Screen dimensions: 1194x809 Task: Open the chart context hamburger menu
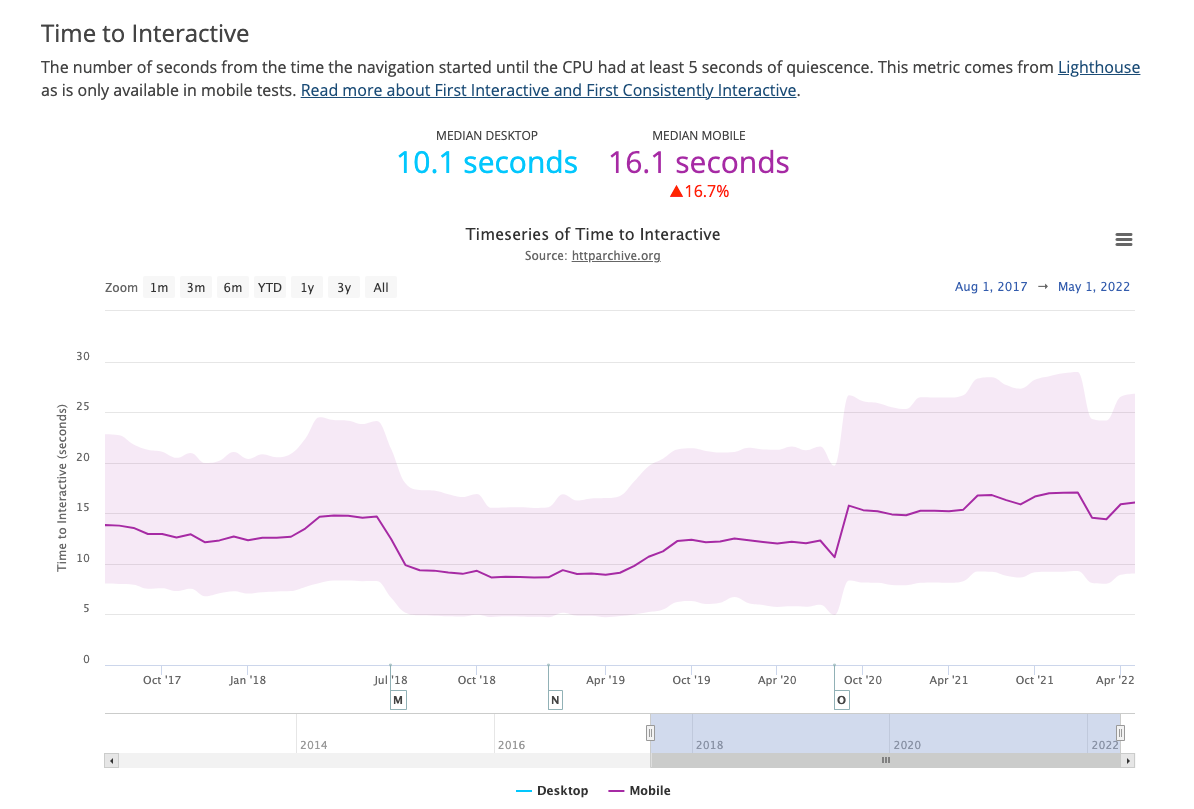click(x=1123, y=240)
